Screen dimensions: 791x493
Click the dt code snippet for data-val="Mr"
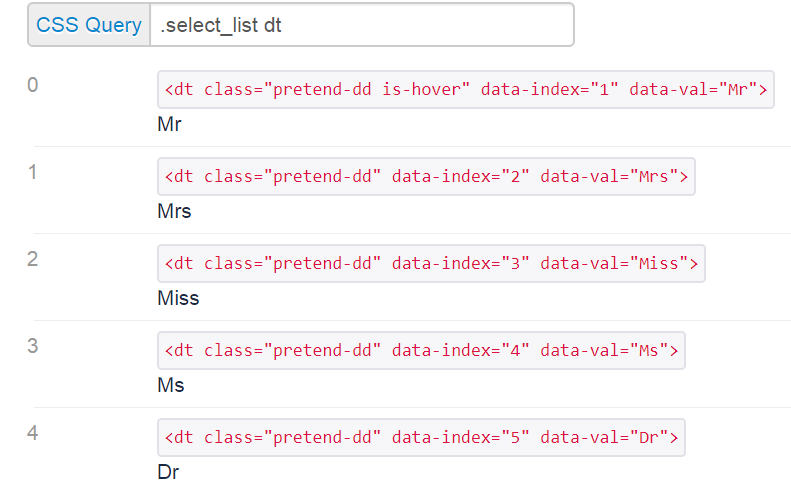(465, 90)
